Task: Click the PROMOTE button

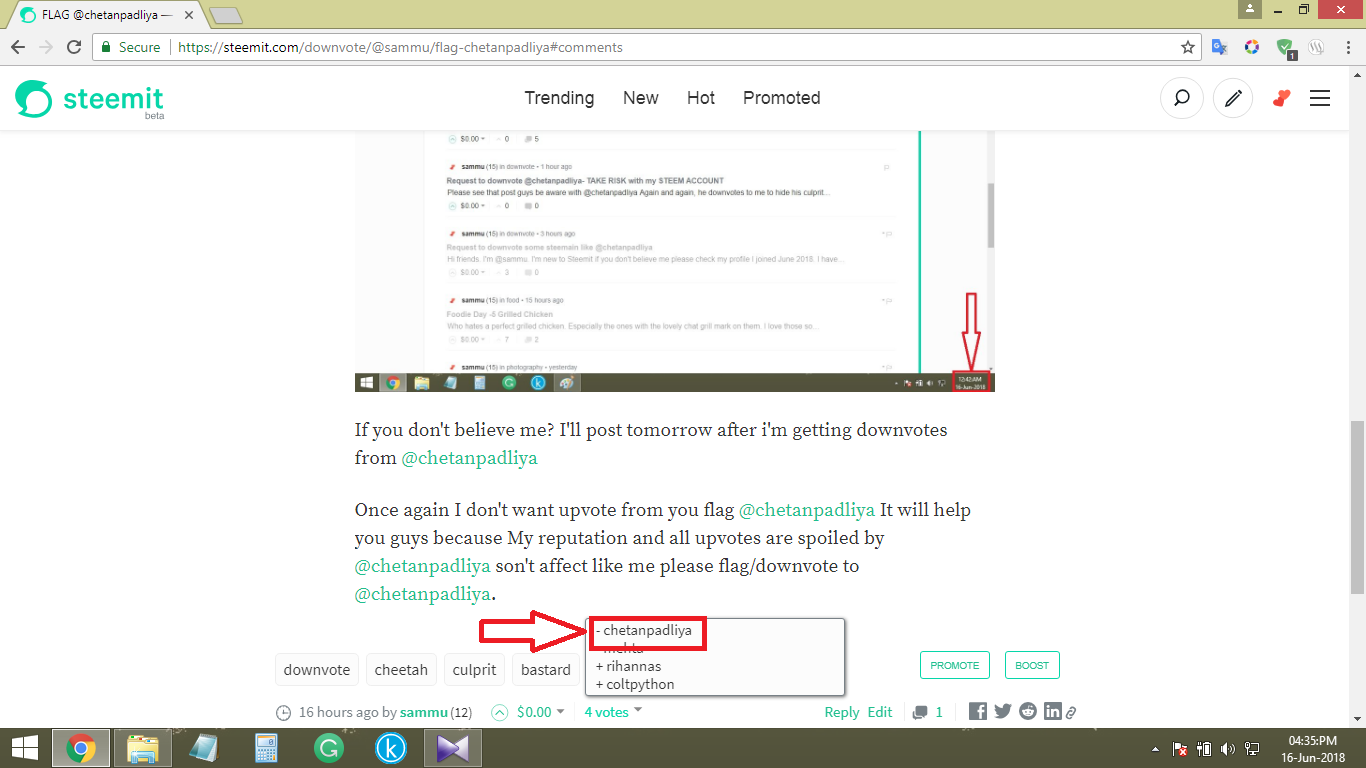Action: click(x=955, y=665)
